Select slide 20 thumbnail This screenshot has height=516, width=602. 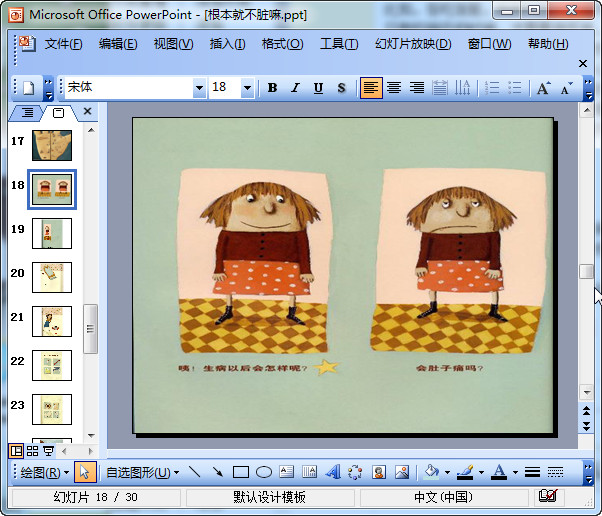tap(52, 277)
